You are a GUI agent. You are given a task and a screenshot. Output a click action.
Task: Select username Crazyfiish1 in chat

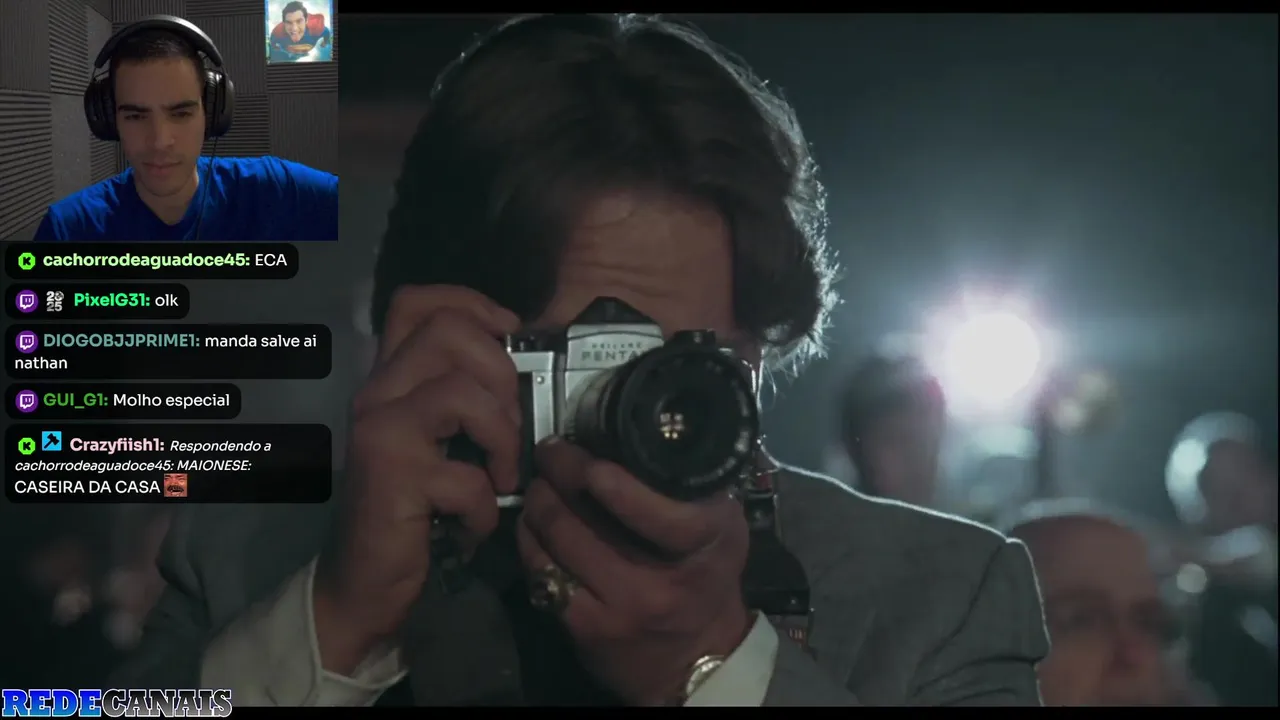117,445
